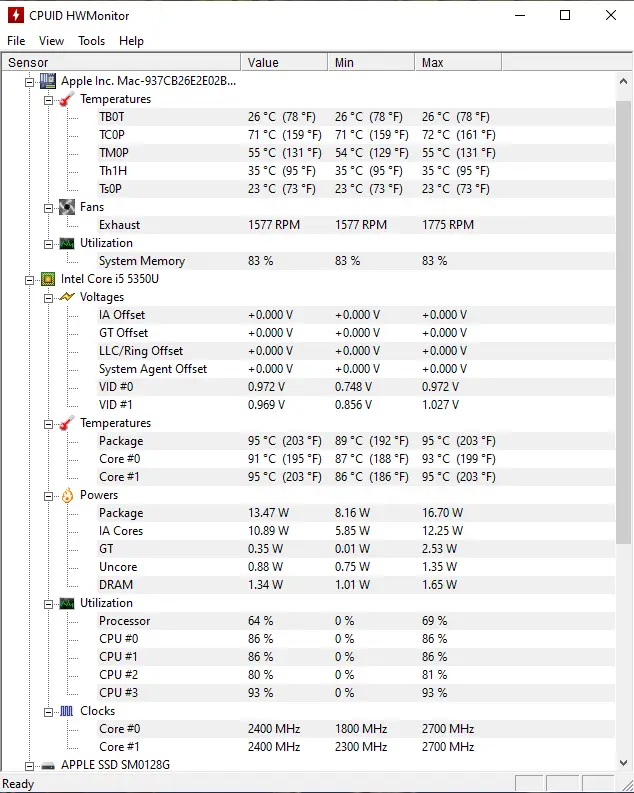Click the Powers flame icon
Viewport: 634px width, 793px height.
67,495
